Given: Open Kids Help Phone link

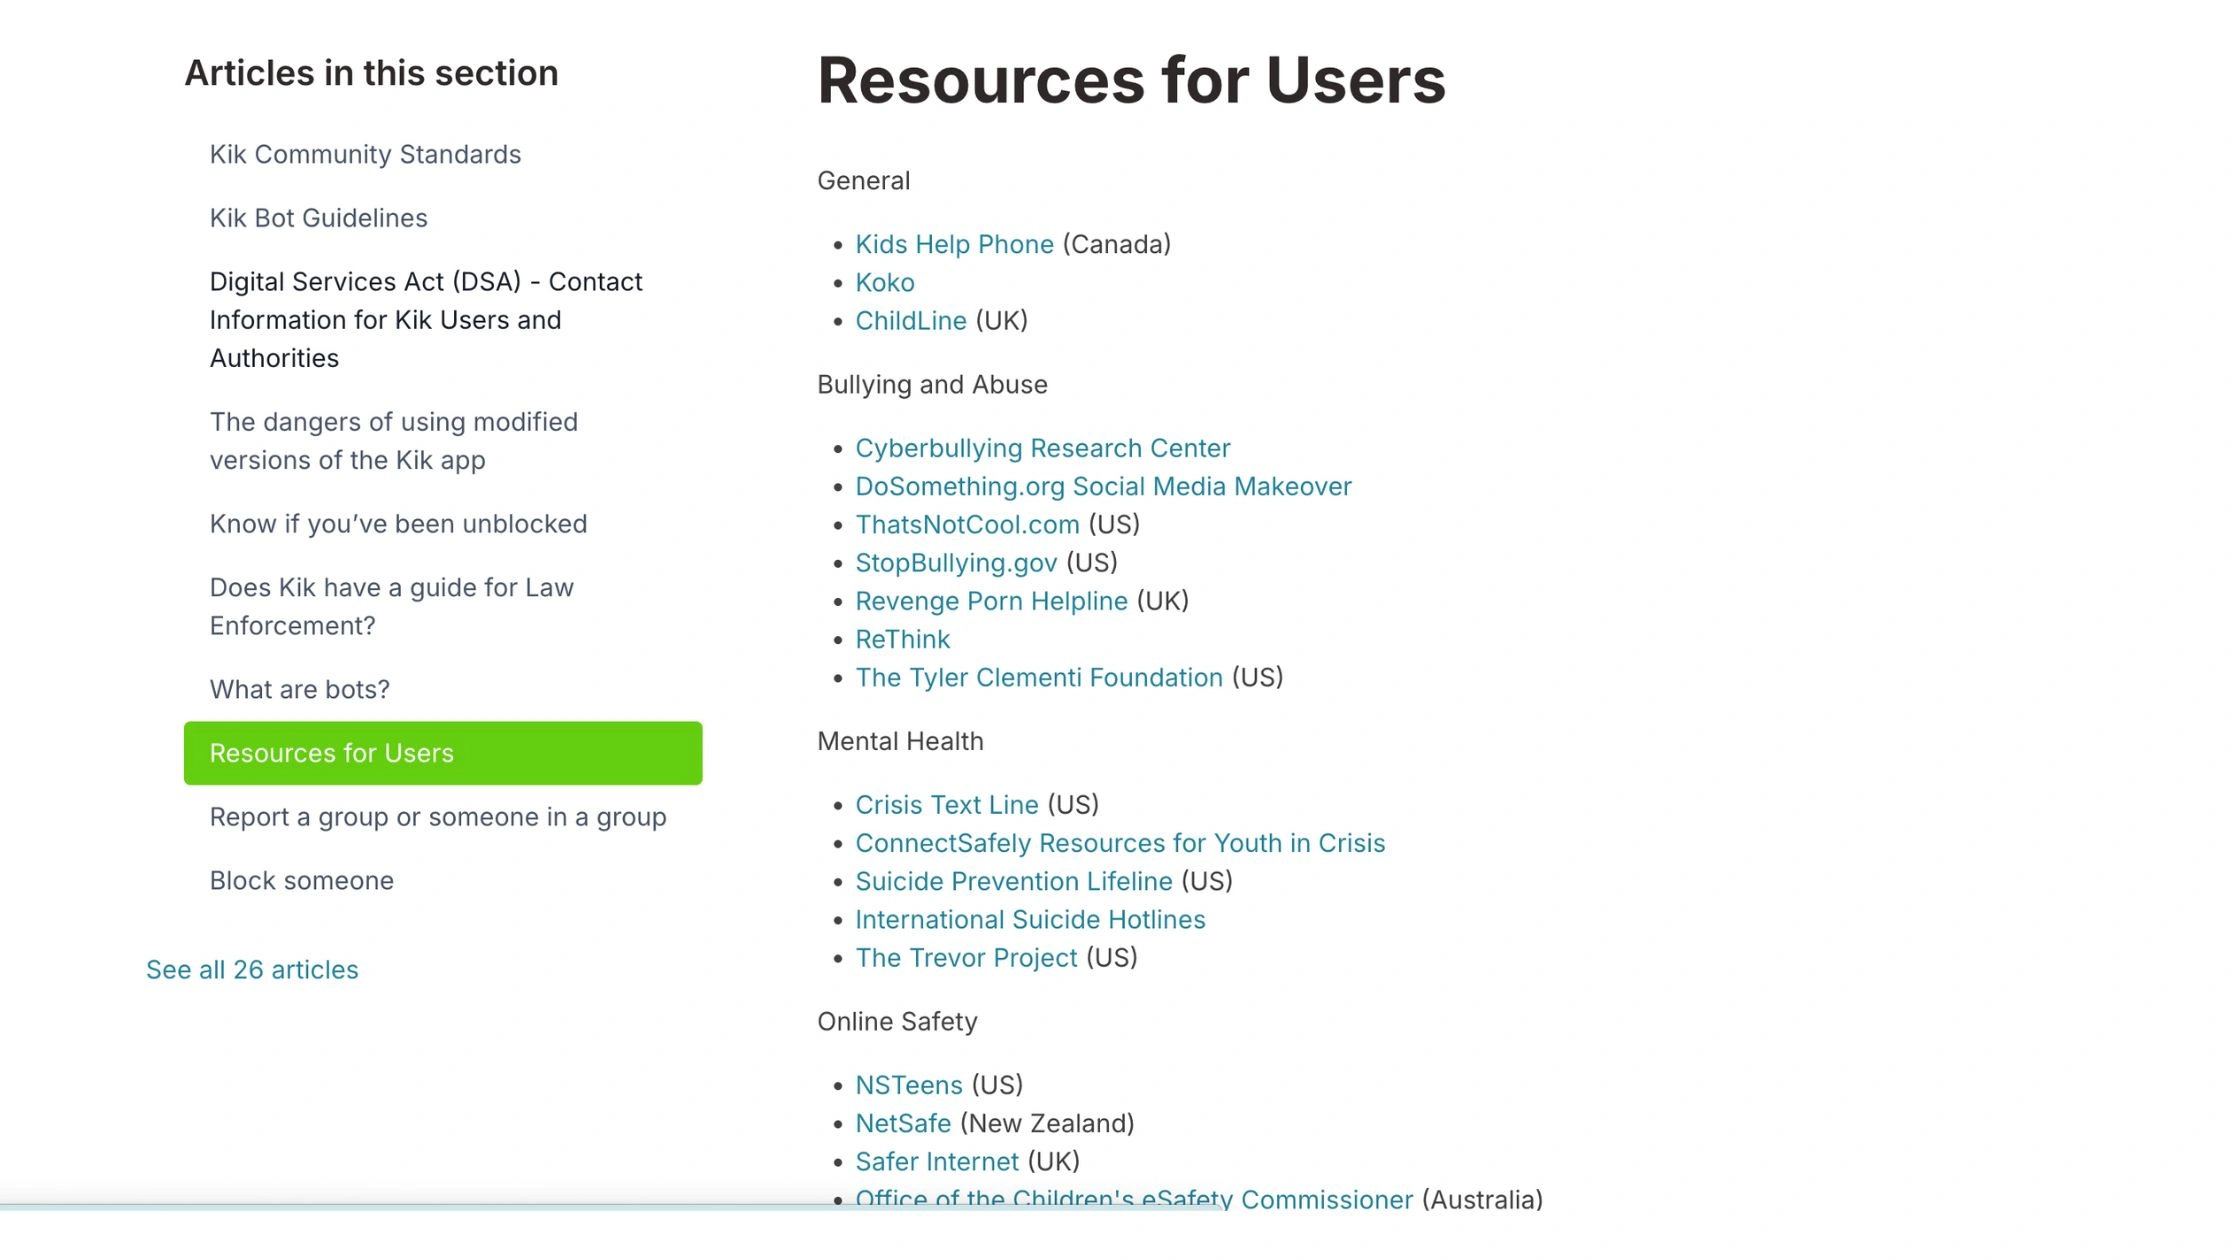Looking at the screenshot, I should (953, 245).
